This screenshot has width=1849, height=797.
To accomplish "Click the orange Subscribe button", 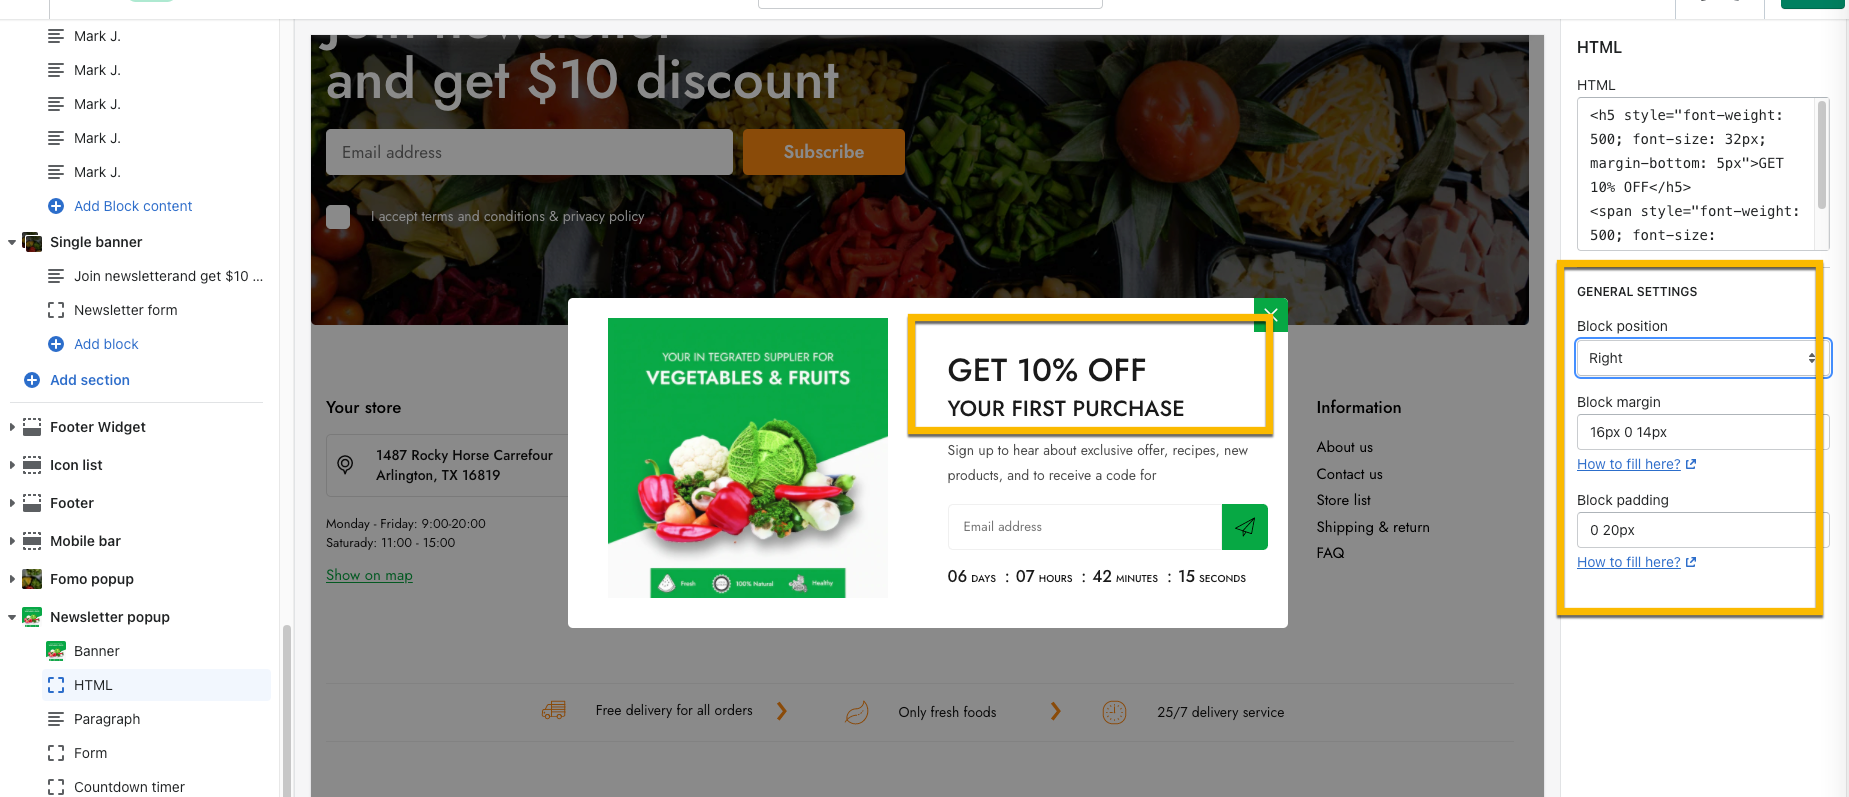I will tap(824, 152).
